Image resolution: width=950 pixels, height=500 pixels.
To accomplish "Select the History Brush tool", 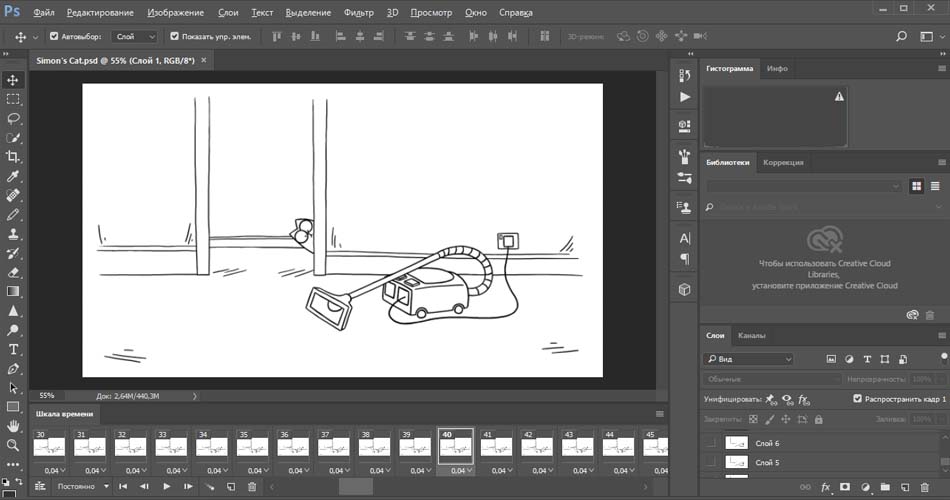I will click(x=13, y=253).
